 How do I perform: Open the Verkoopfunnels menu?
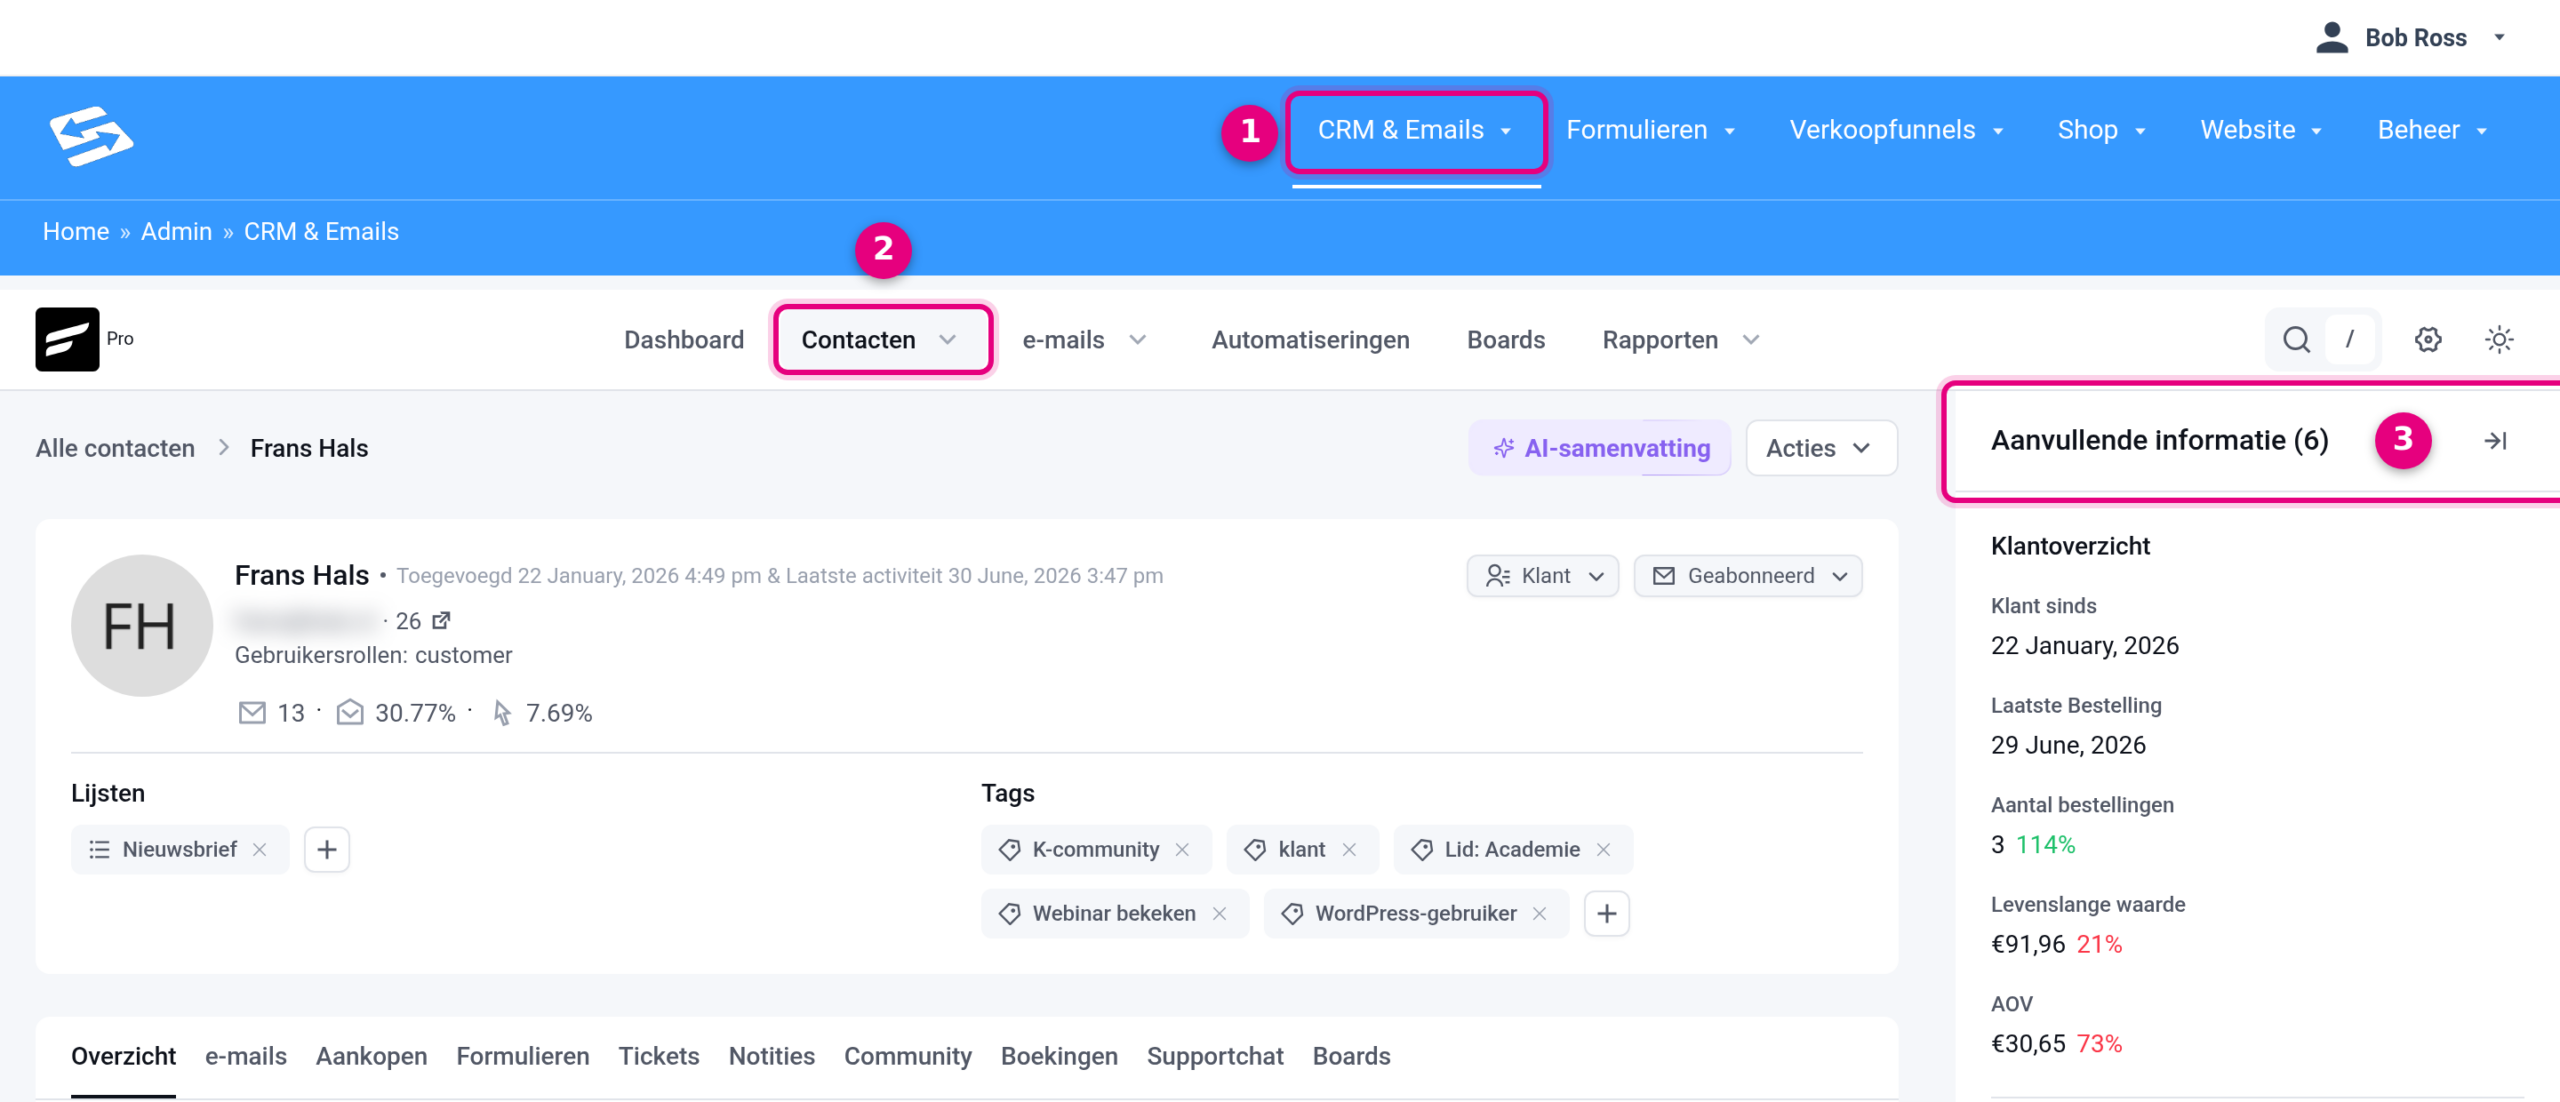coord(1896,130)
